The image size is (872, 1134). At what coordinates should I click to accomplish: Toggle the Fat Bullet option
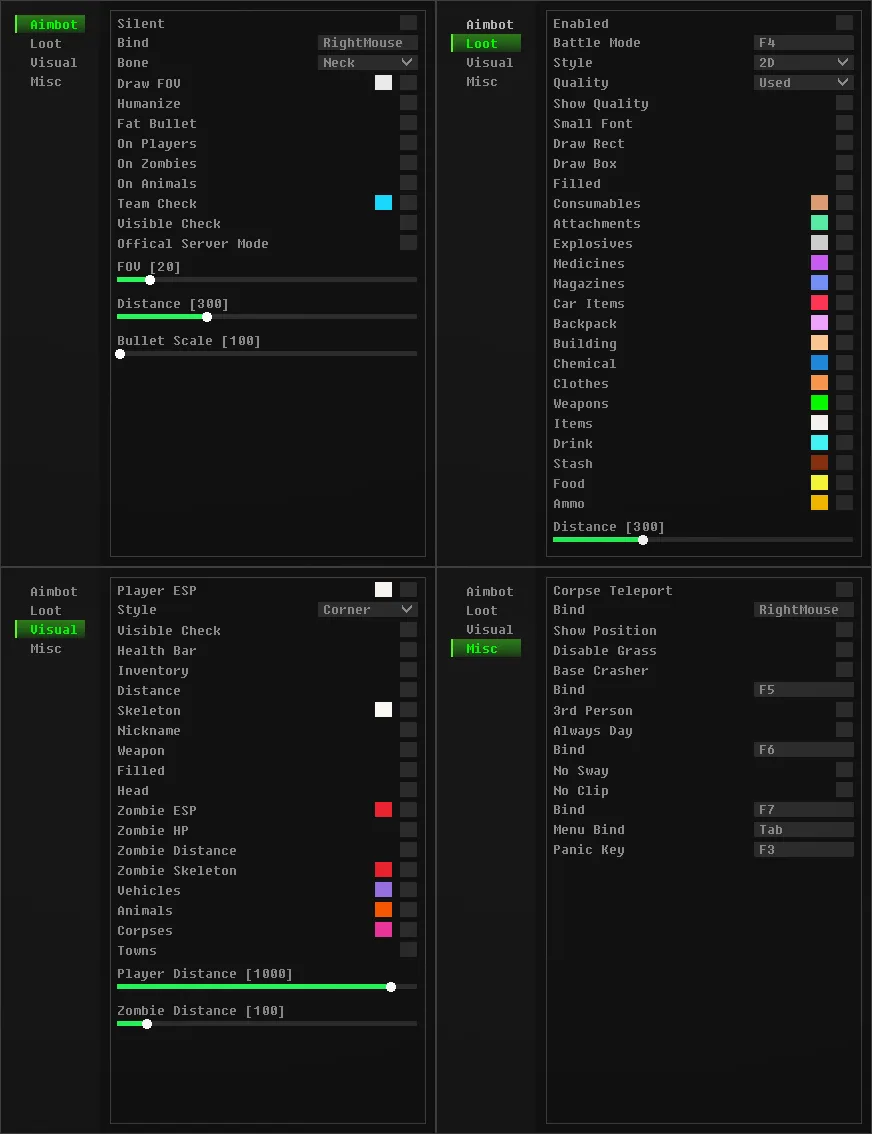pyautogui.click(x=408, y=123)
